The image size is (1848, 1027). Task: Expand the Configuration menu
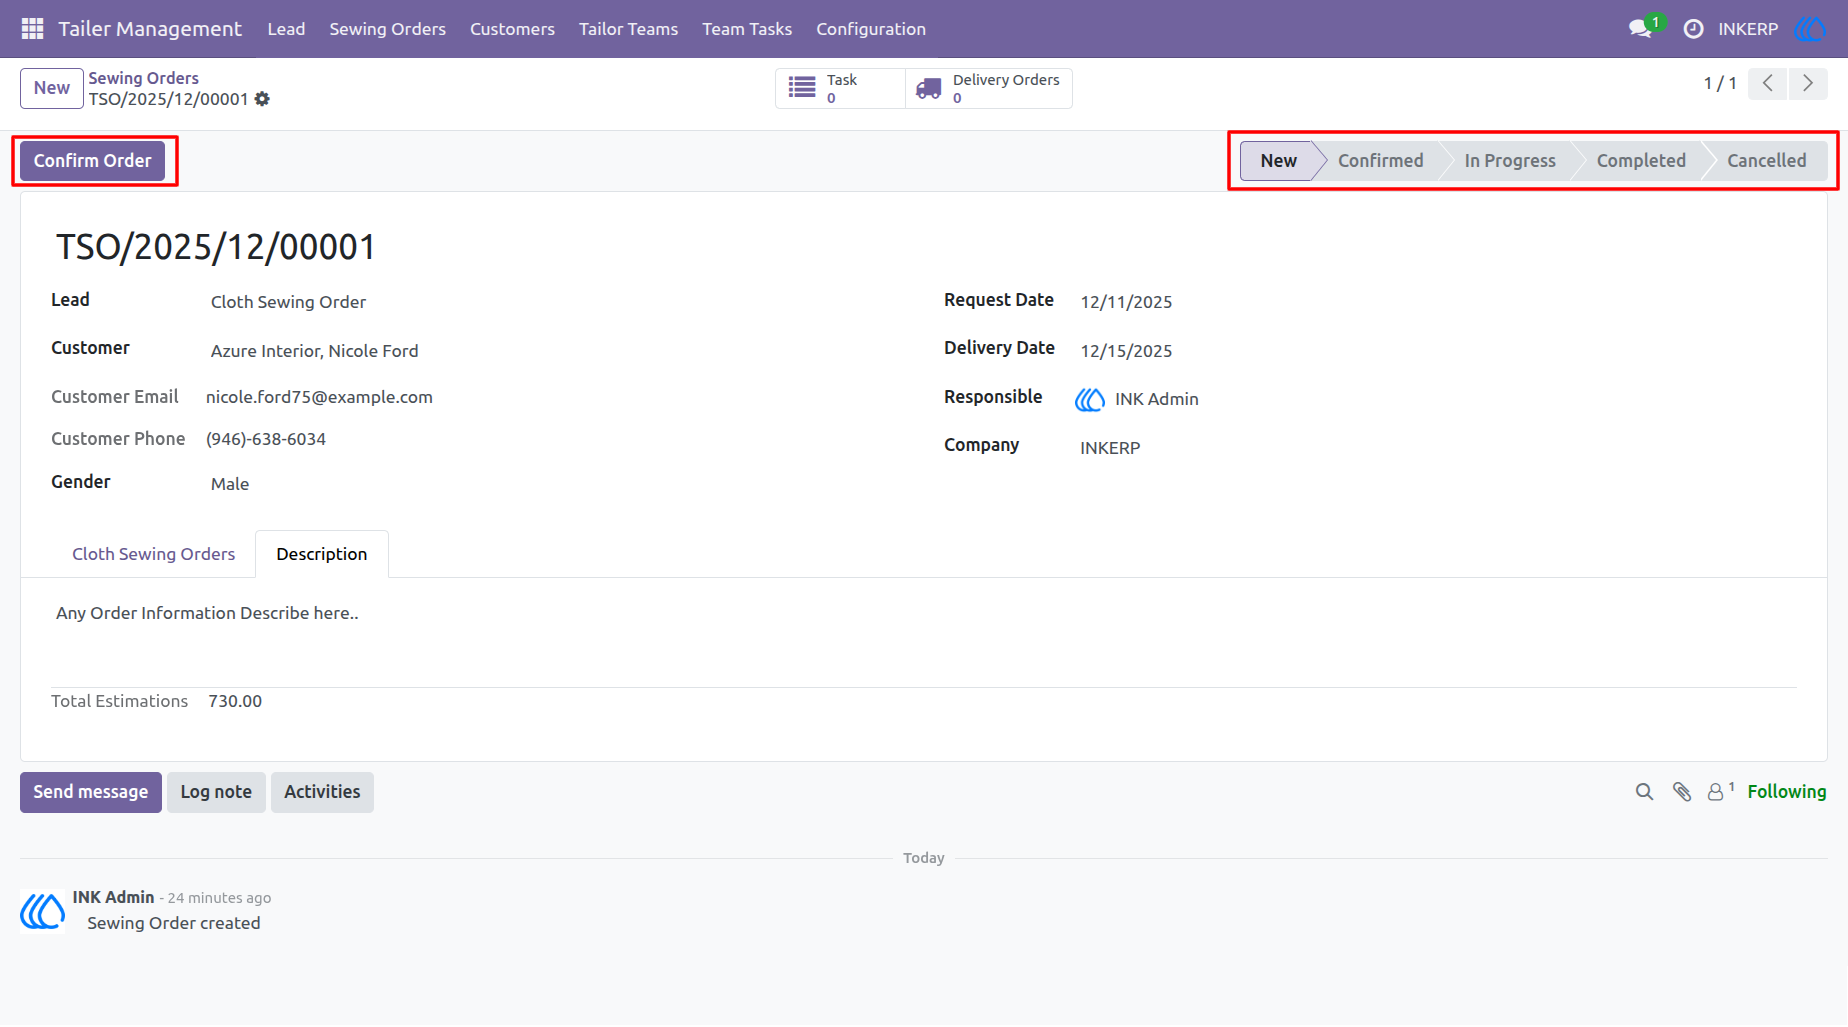tap(871, 29)
